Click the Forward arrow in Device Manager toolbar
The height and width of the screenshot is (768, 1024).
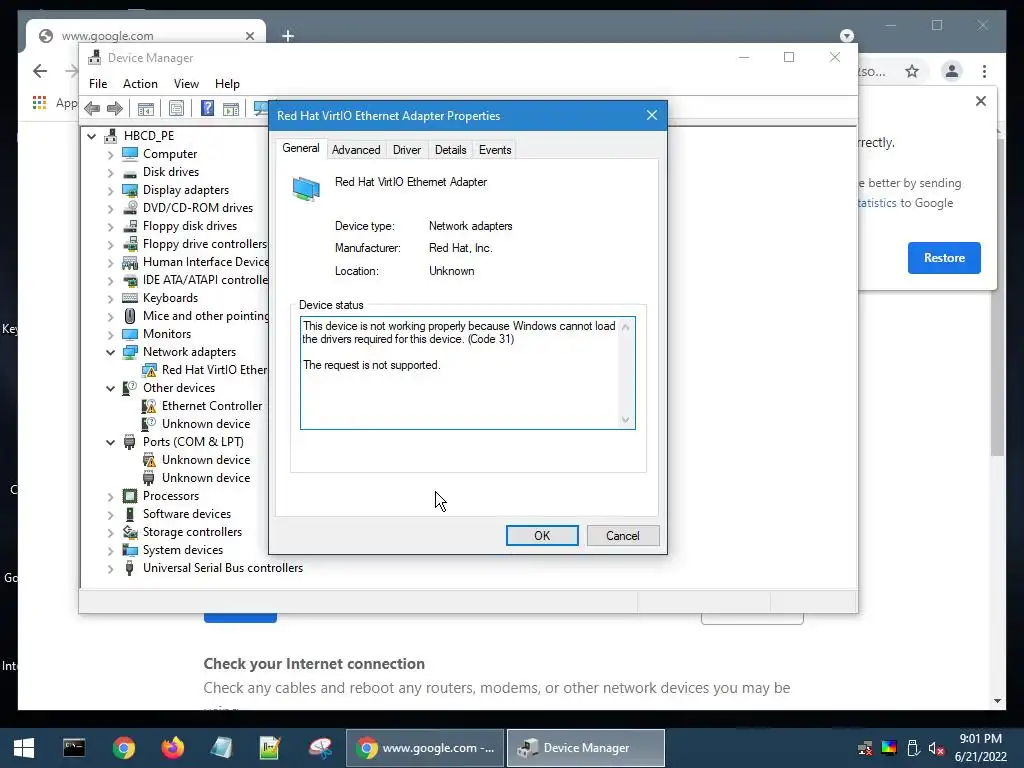coord(115,108)
